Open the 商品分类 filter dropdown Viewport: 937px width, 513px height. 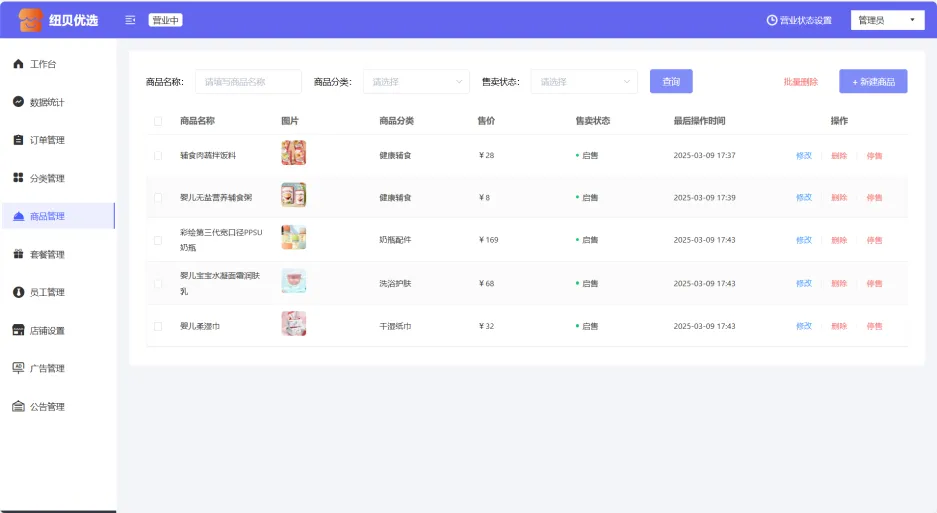(415, 82)
